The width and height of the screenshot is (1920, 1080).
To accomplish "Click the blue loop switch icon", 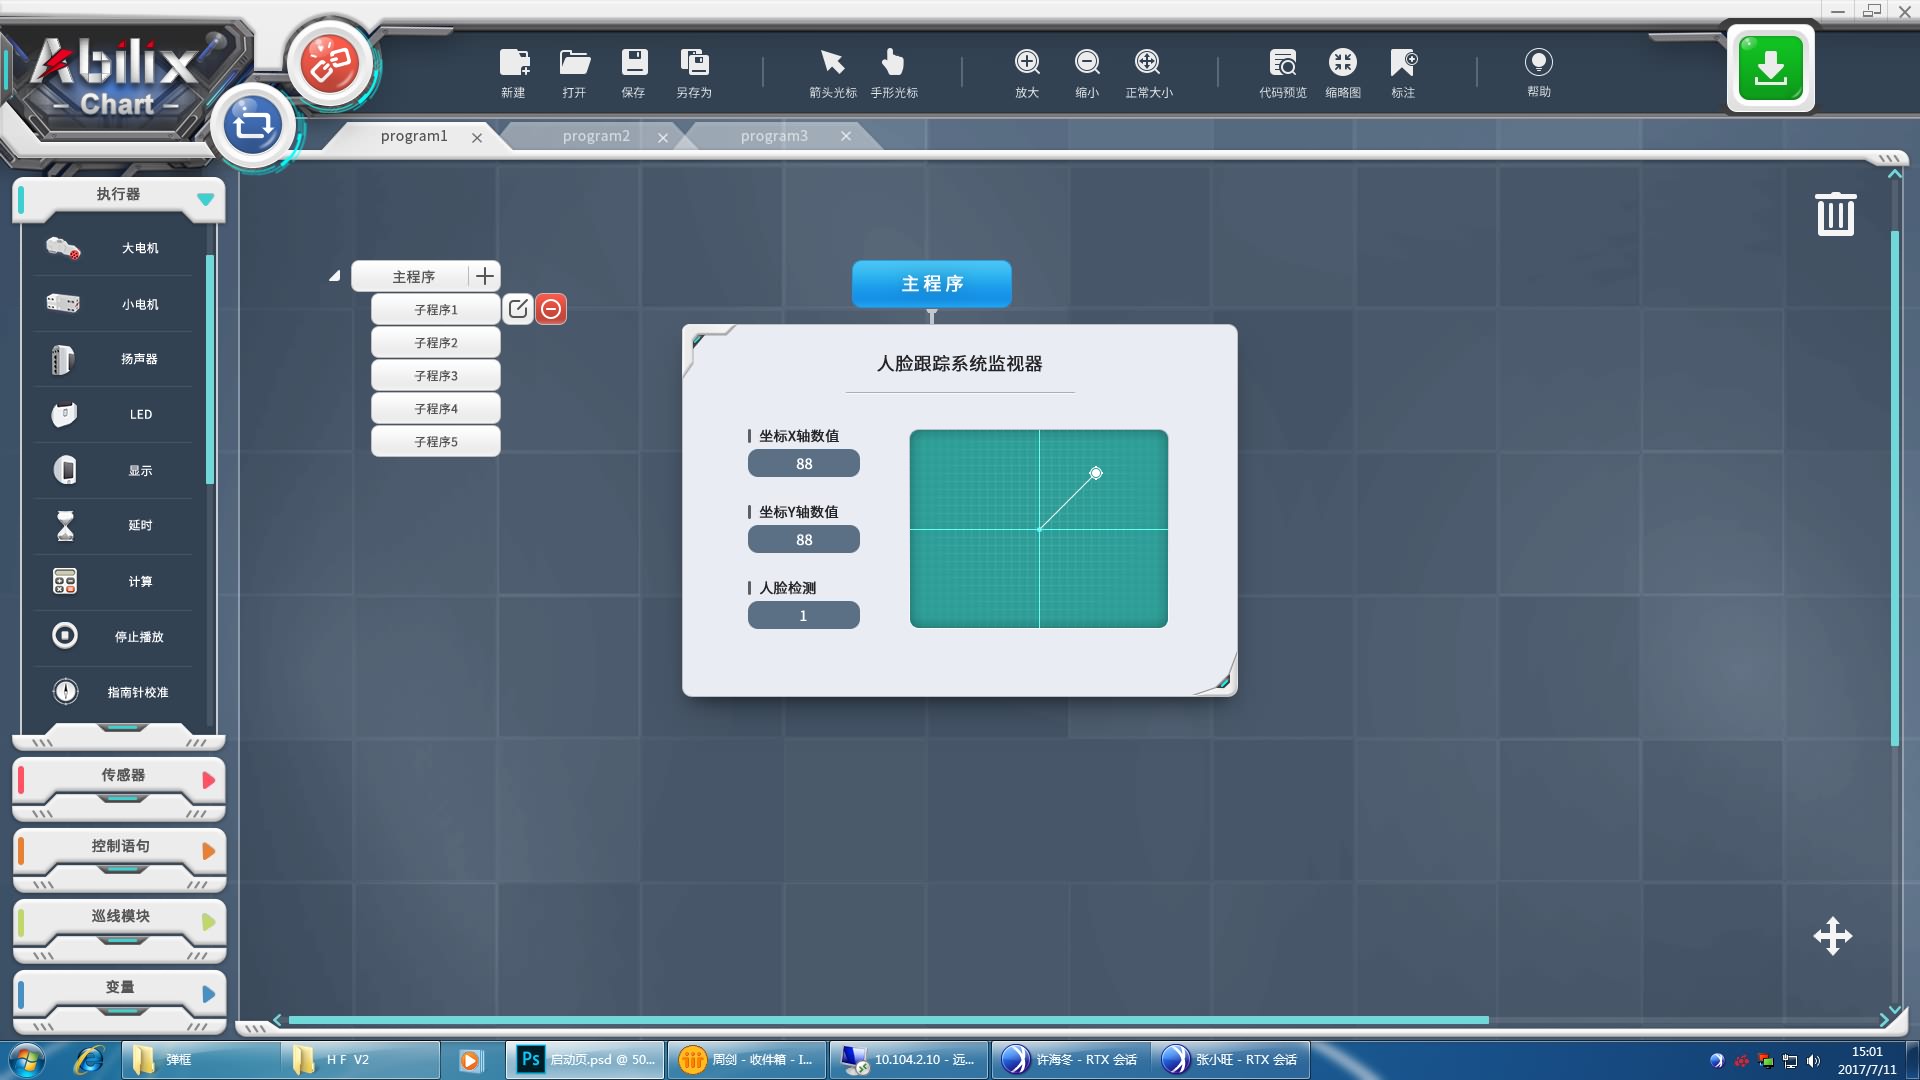I will coord(252,126).
